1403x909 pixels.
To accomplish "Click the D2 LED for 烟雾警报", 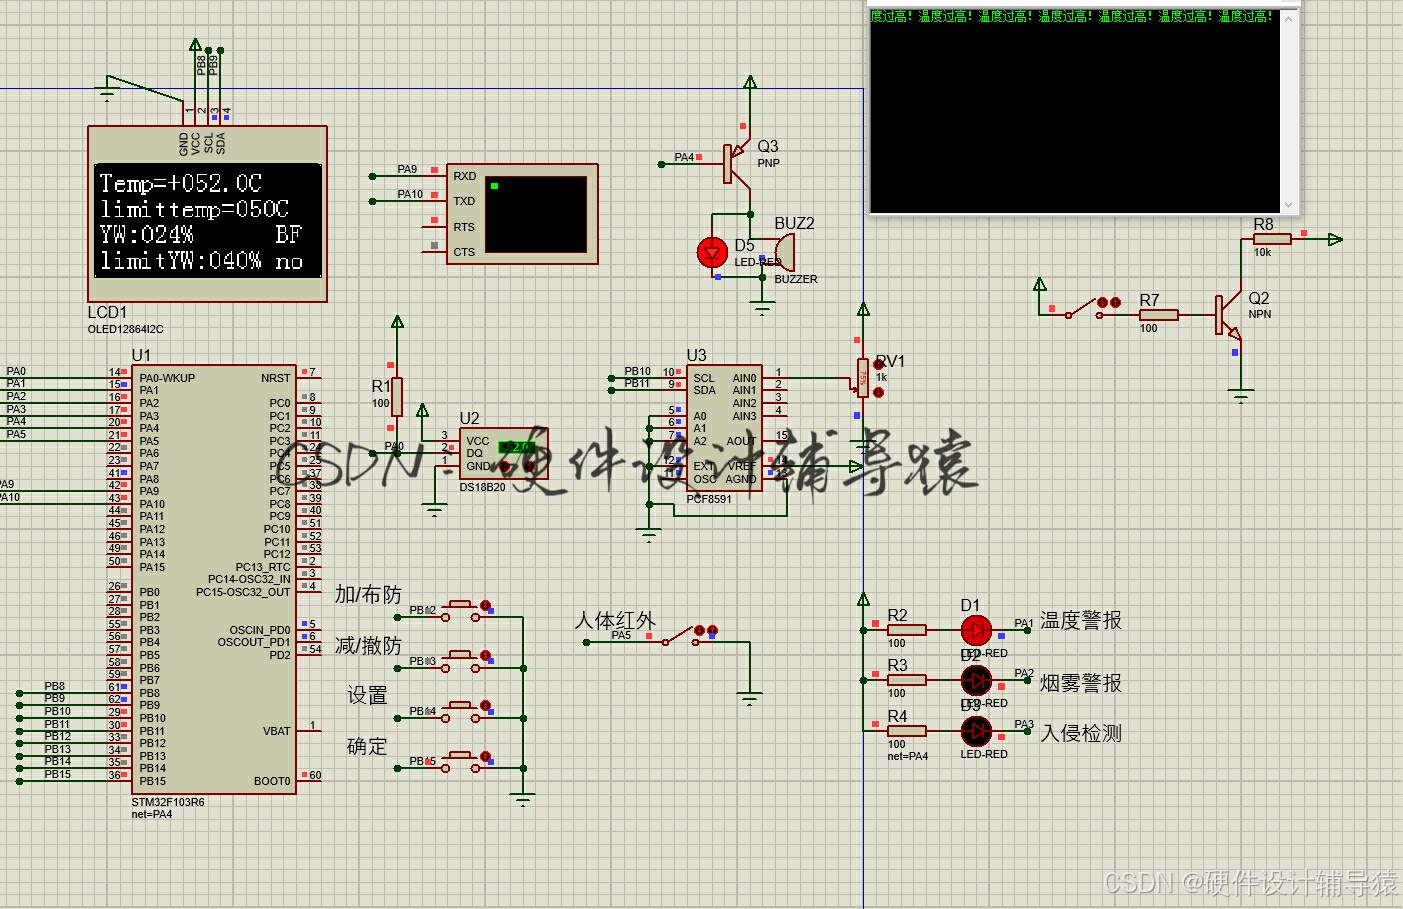I will click(x=976, y=680).
